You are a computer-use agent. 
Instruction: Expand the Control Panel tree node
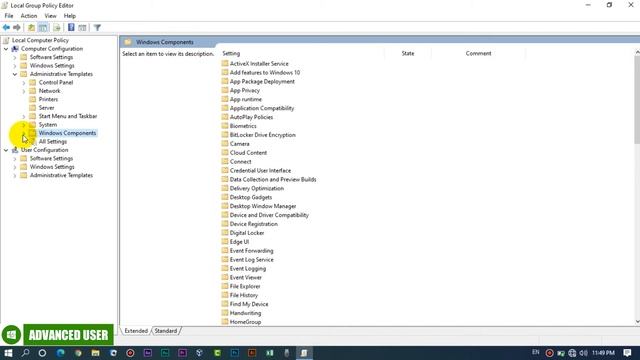click(x=24, y=82)
